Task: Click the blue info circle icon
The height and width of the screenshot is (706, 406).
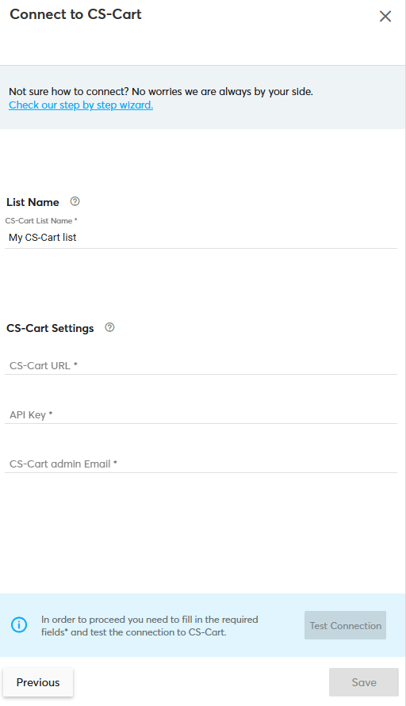Action: click(19, 625)
